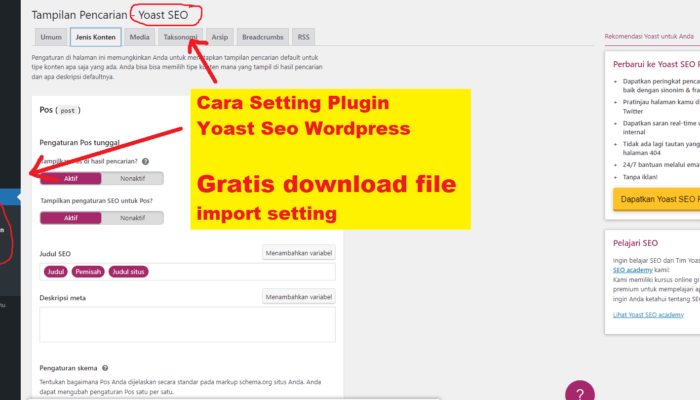Go to the Arsip tab
Image resolution: width=700 pixels, height=400 pixels.
[x=220, y=37]
